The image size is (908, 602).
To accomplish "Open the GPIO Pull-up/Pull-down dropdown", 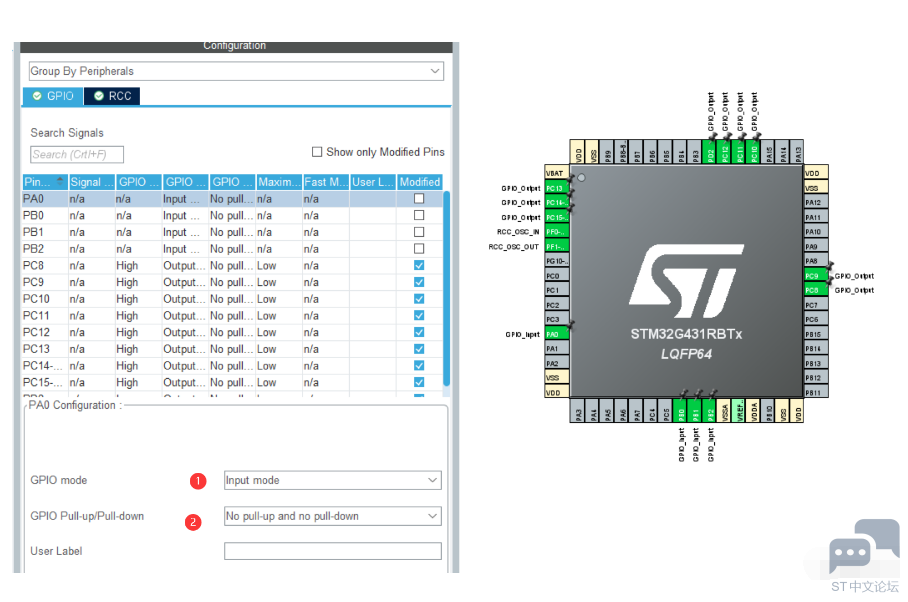I will [x=332, y=516].
